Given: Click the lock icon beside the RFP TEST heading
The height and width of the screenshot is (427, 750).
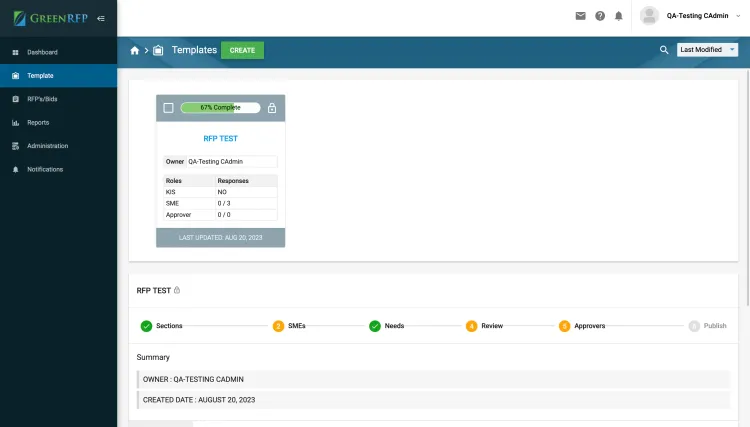Looking at the screenshot, I should [x=177, y=290].
